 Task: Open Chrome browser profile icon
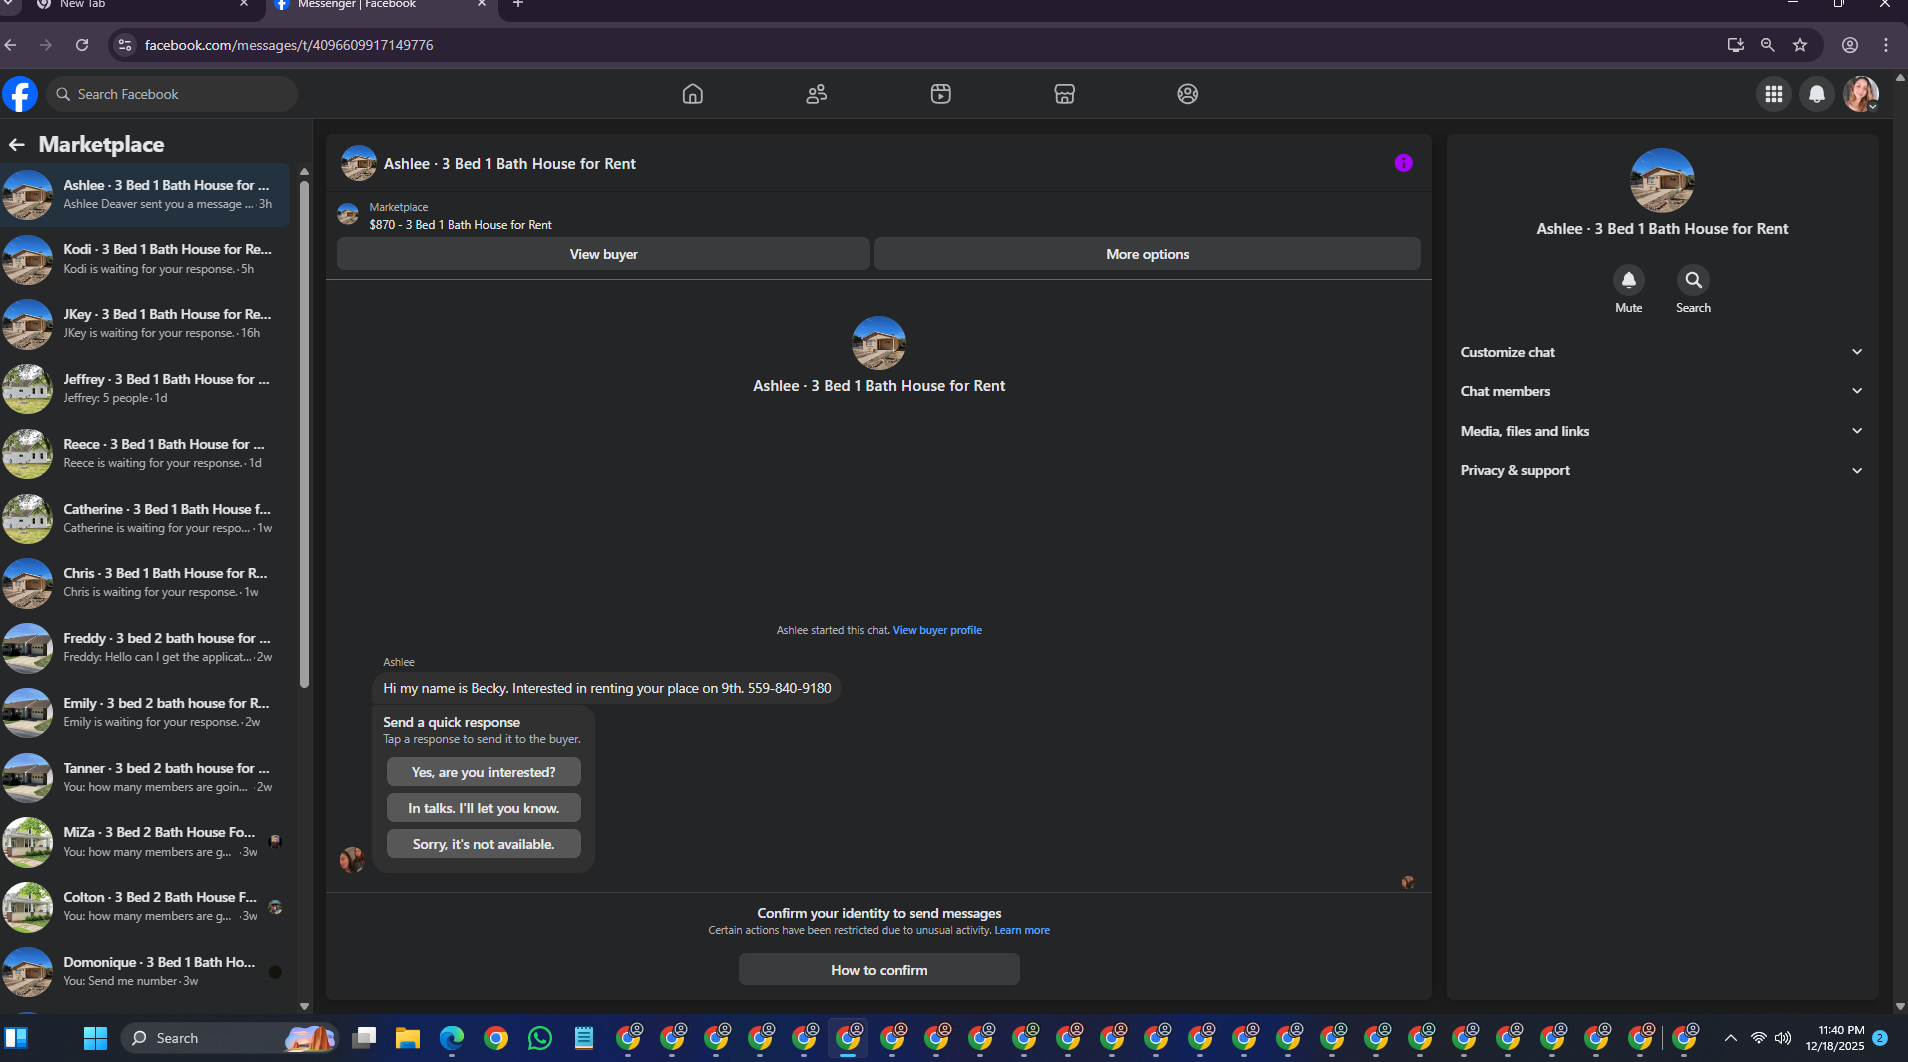coord(1850,45)
